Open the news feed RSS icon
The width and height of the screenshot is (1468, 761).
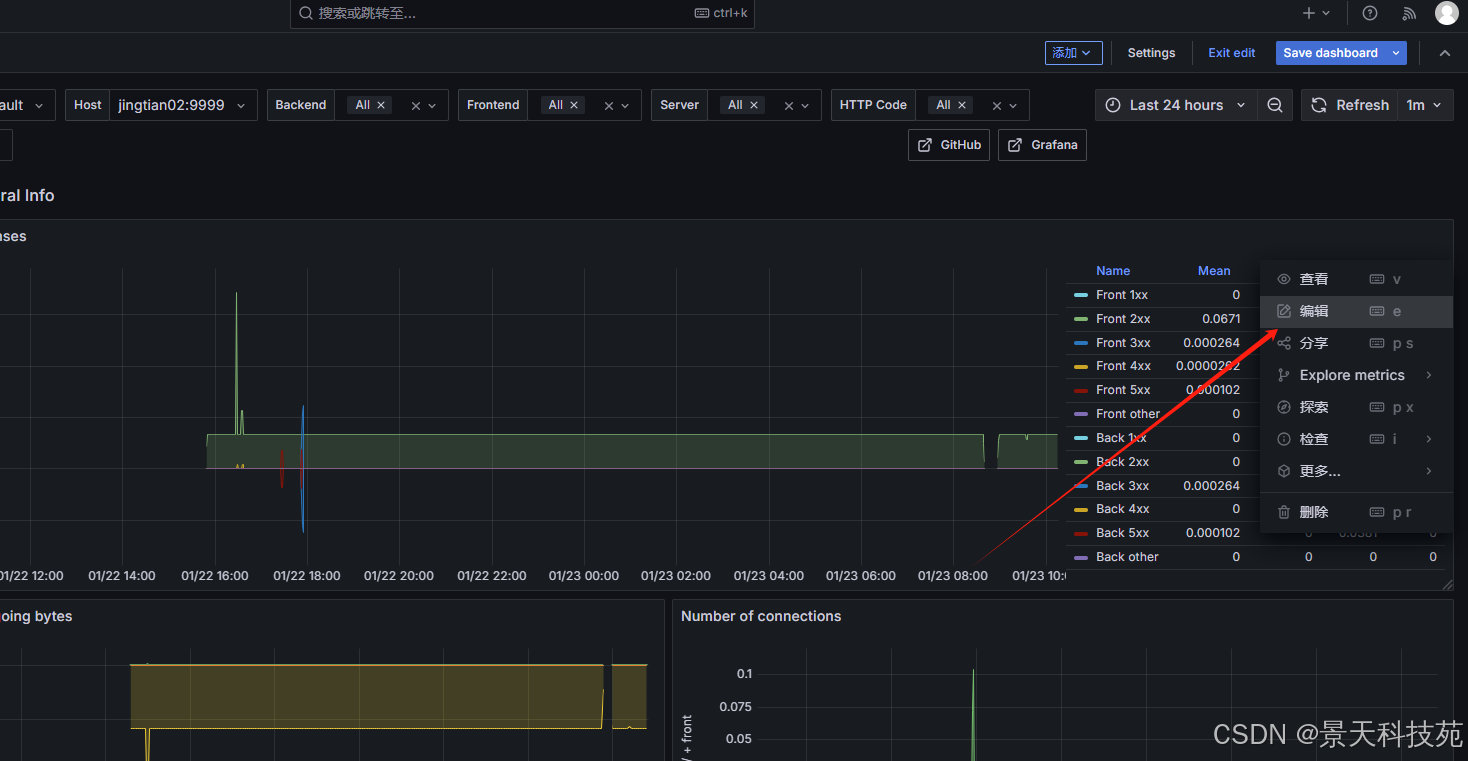pyautogui.click(x=1409, y=13)
